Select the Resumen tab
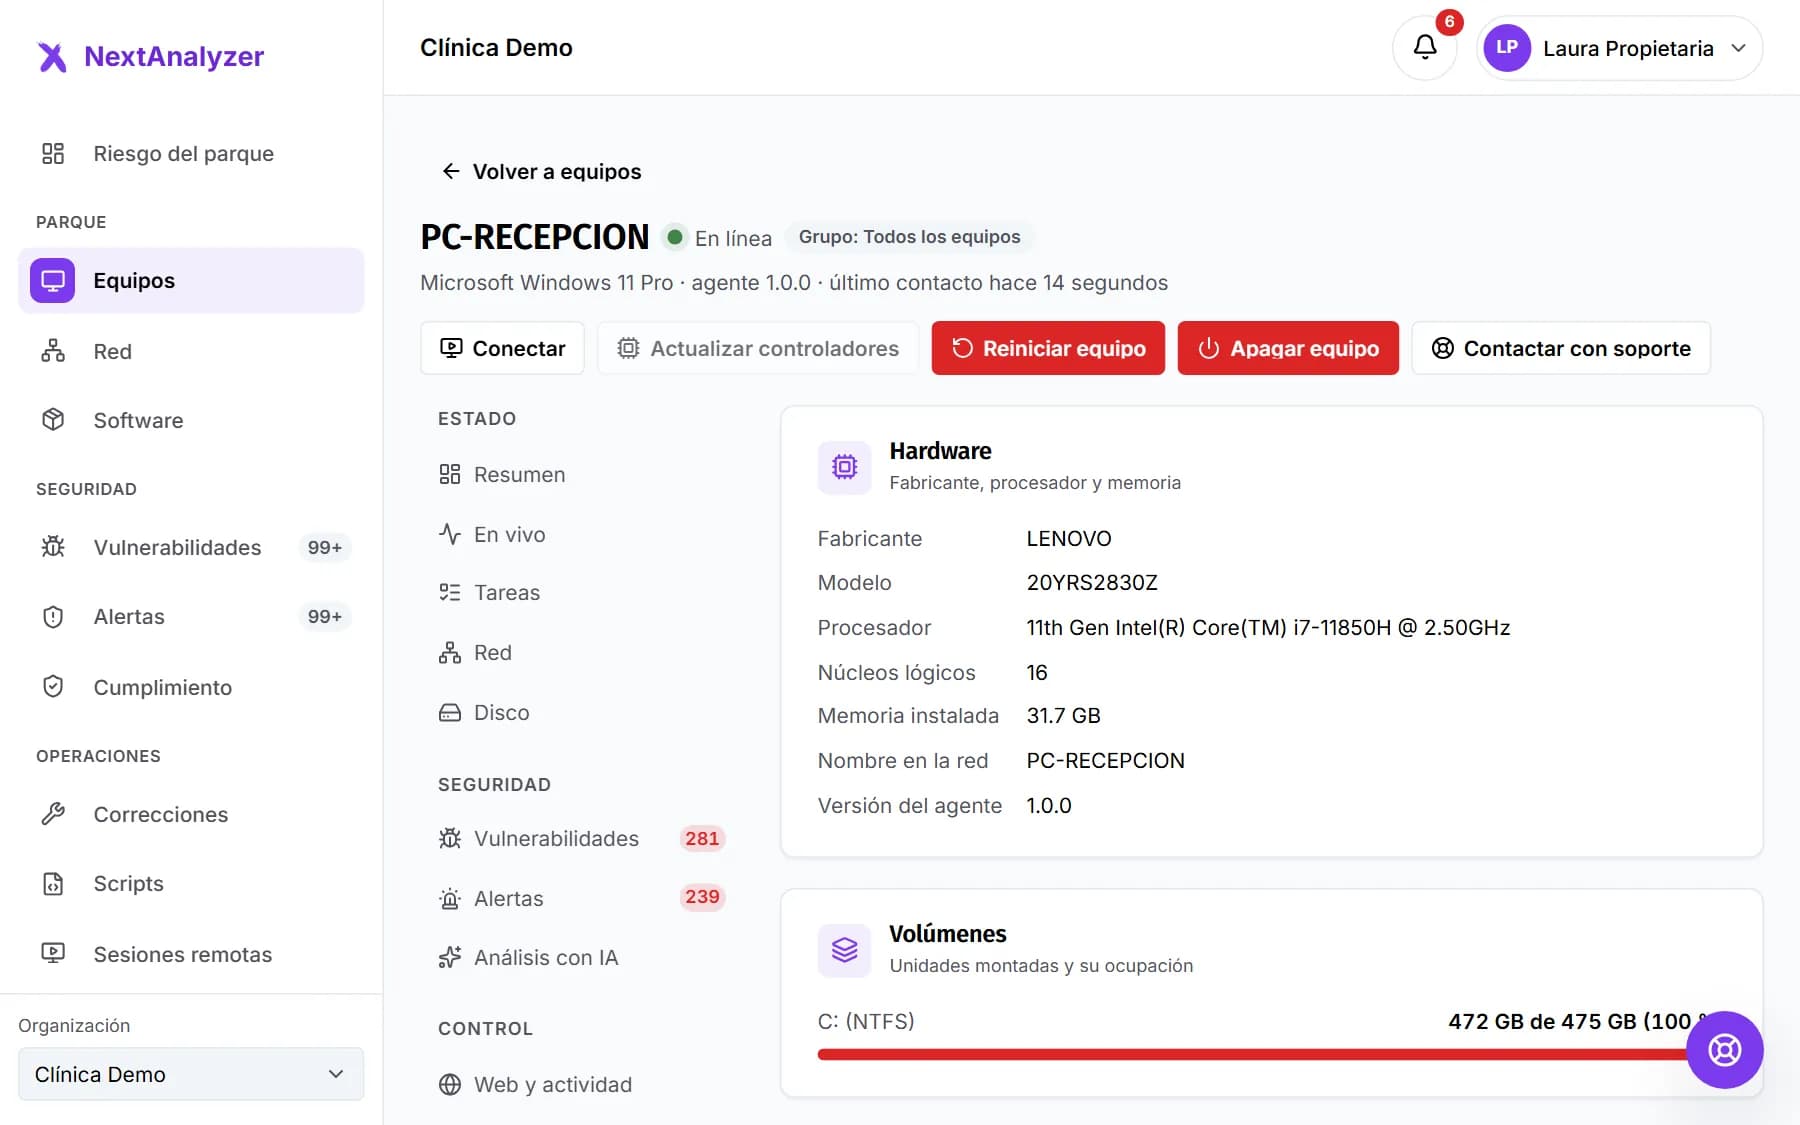Image resolution: width=1800 pixels, height=1125 pixels. (582, 474)
